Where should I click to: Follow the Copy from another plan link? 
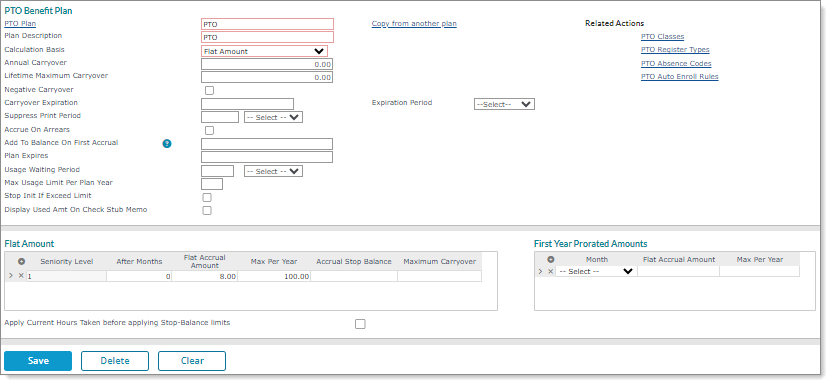tap(414, 24)
